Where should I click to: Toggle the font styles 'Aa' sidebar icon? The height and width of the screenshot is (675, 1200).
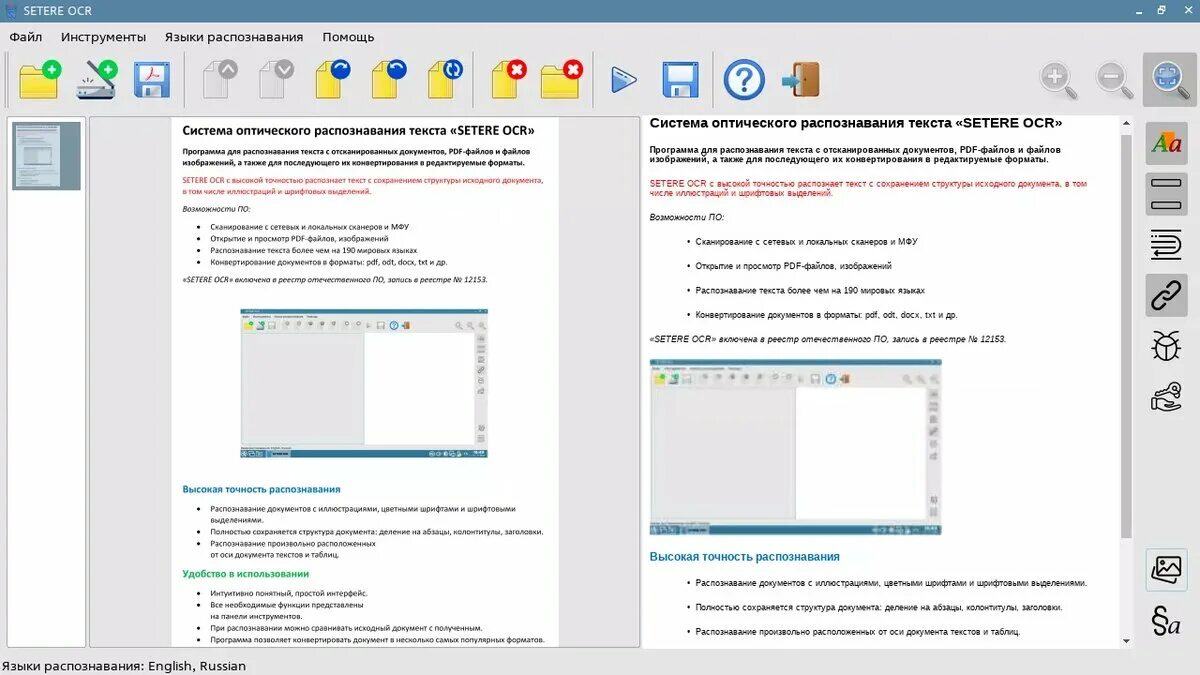(1166, 144)
